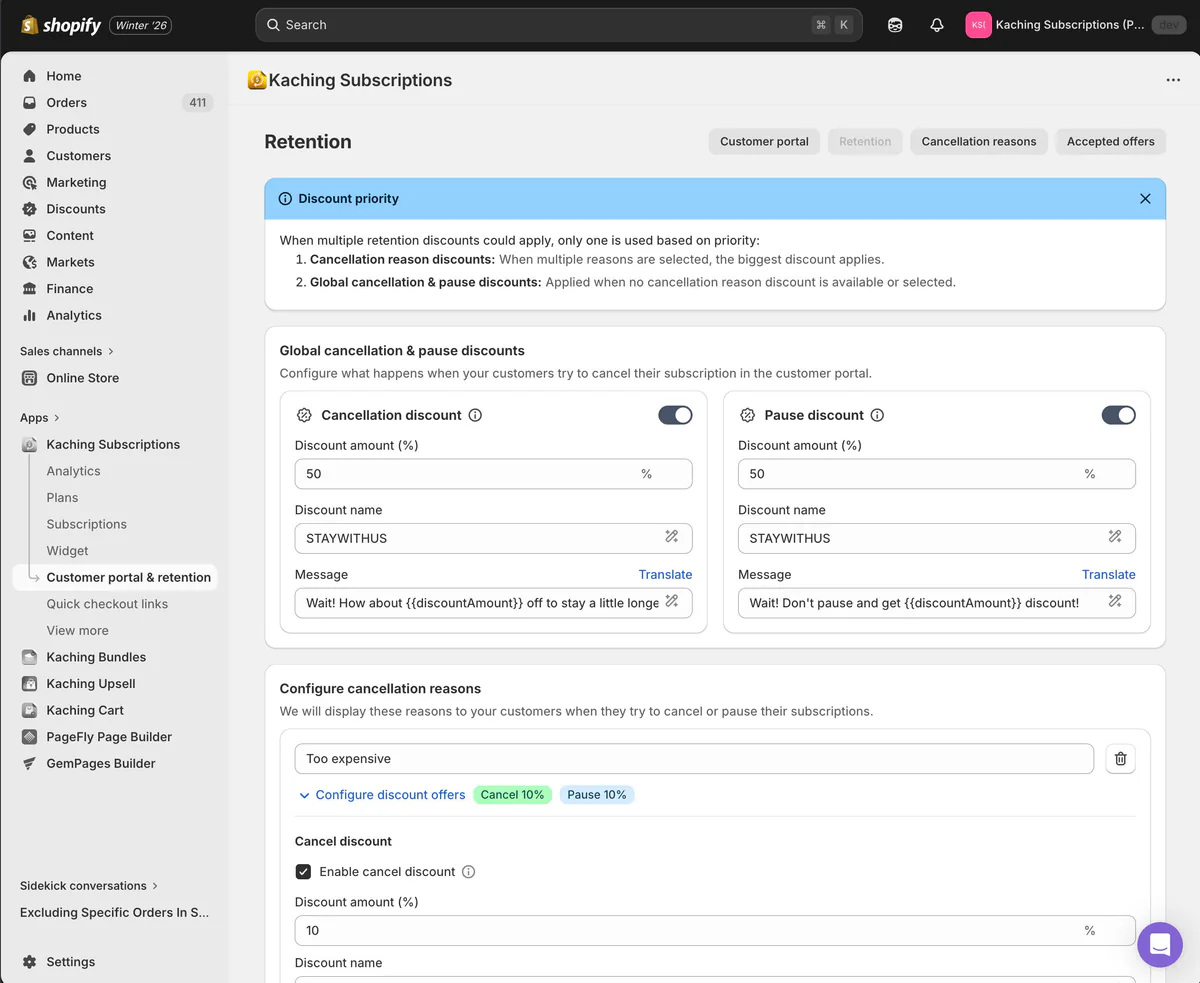Expand the Apps section chevron
Viewport: 1200px width, 983px height.
57,418
